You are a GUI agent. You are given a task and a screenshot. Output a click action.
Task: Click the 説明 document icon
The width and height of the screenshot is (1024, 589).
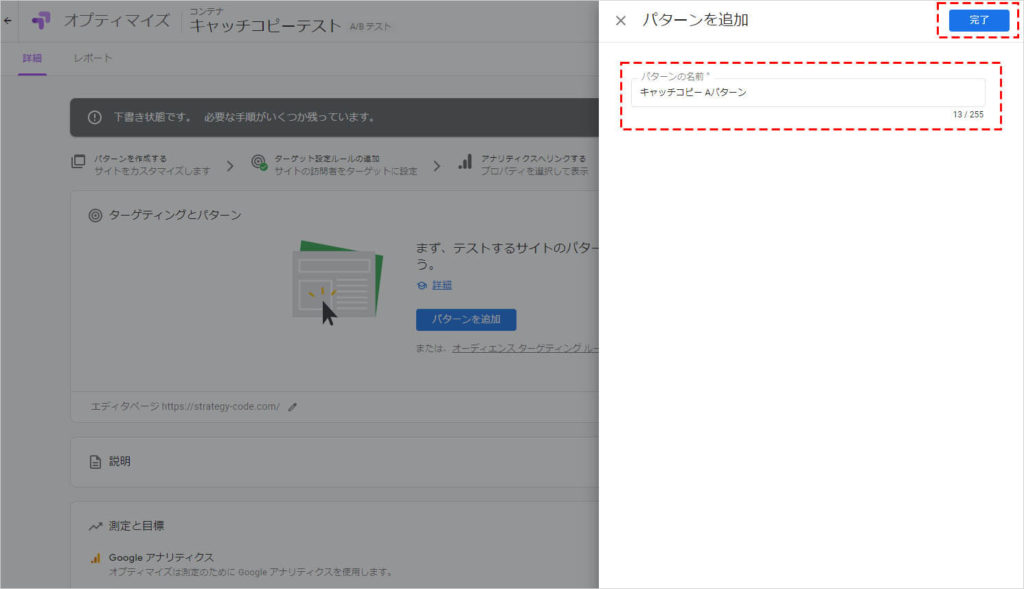pyautogui.click(x=96, y=462)
